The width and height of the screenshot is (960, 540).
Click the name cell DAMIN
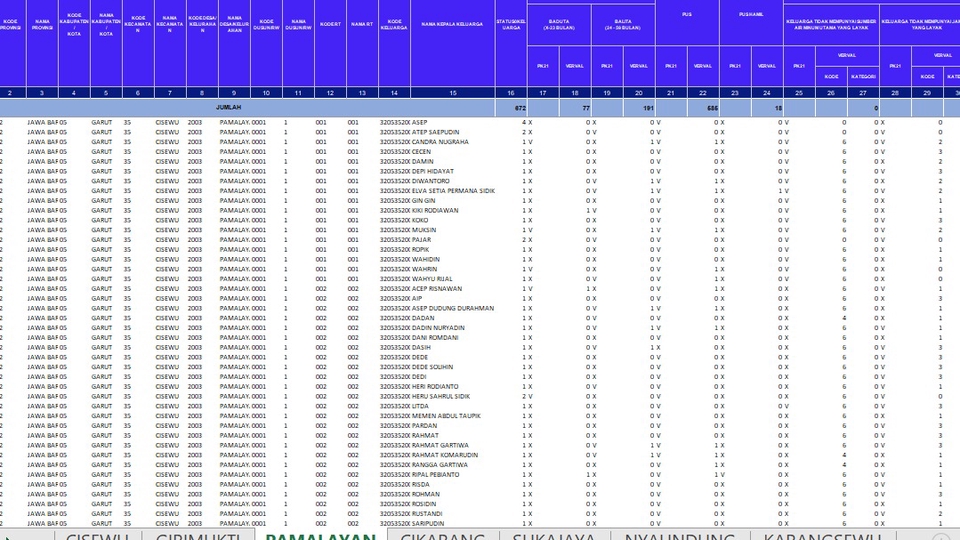pos(422,162)
